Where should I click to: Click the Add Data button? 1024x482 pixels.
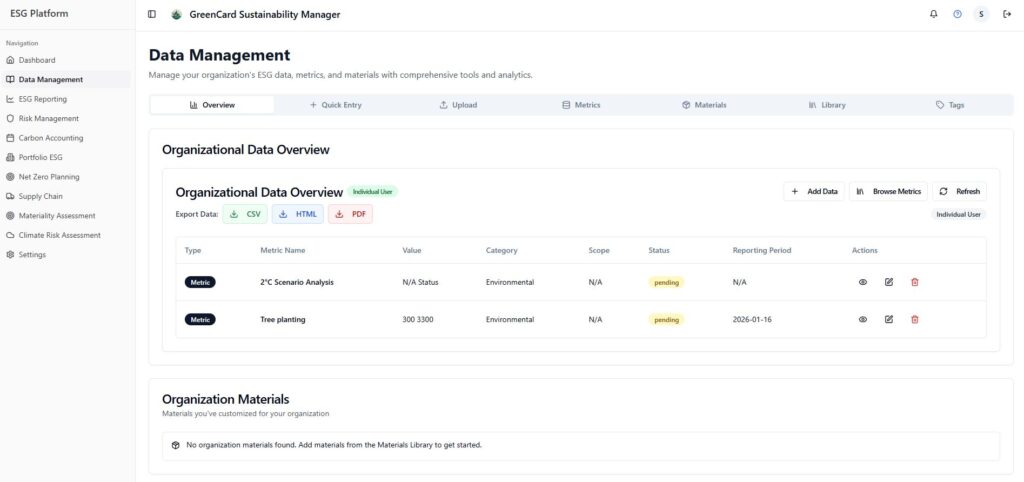click(x=814, y=191)
